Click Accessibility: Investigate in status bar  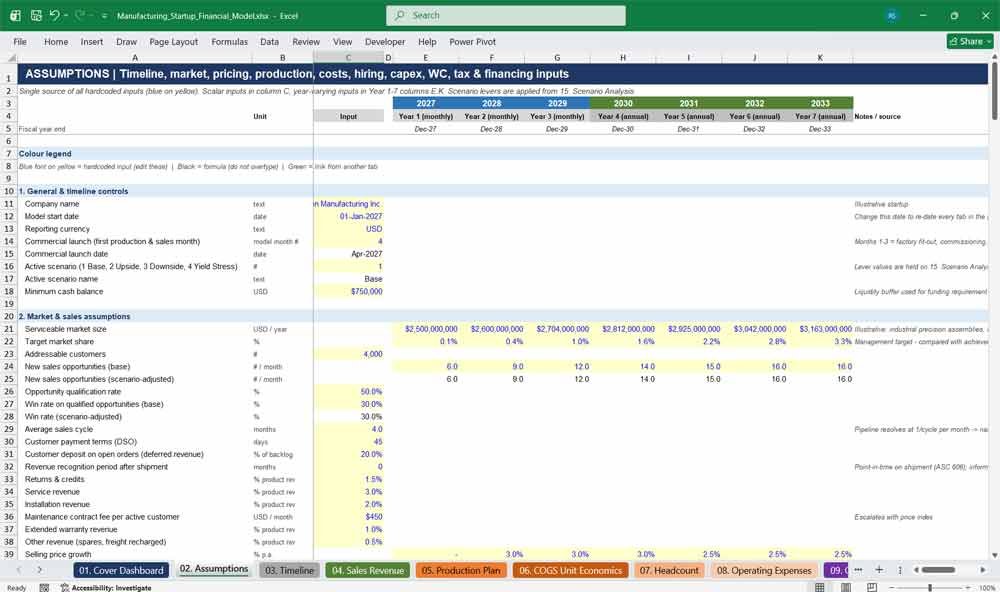[106, 588]
